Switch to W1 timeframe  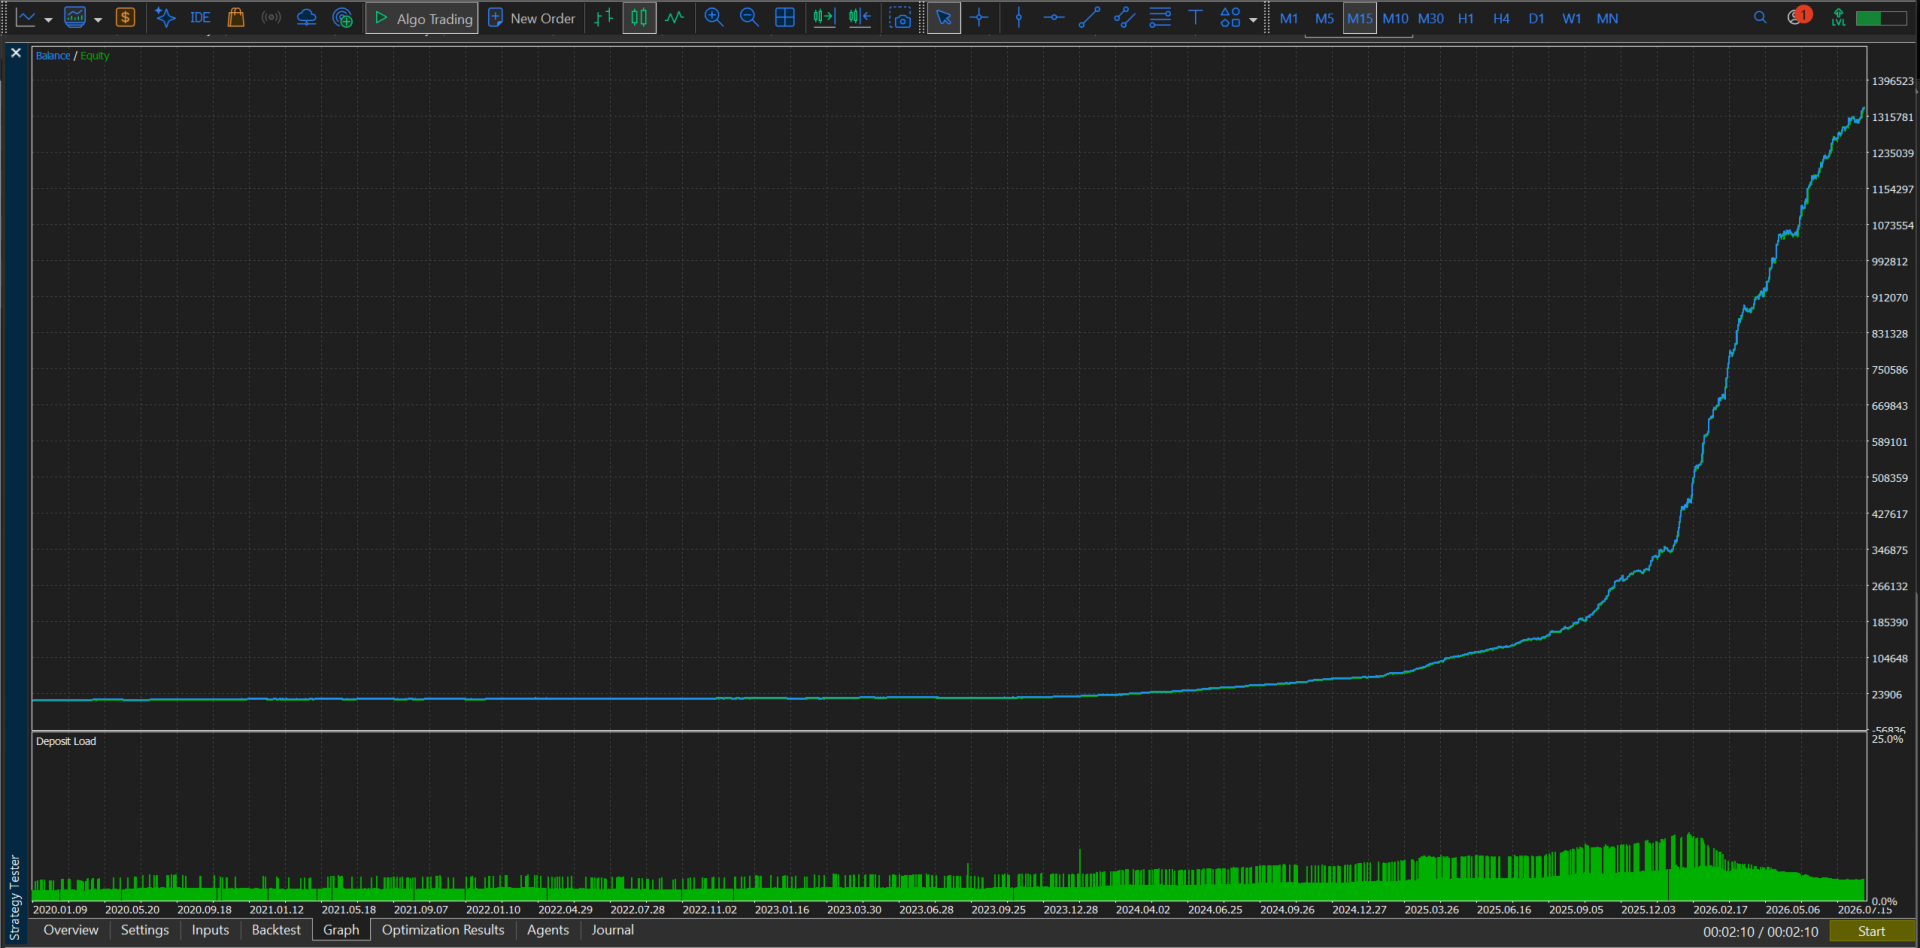coord(1572,18)
